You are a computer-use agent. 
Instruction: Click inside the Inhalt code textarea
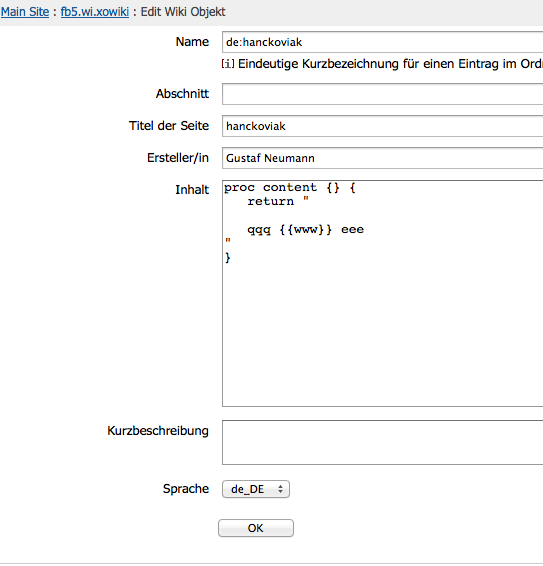383,293
